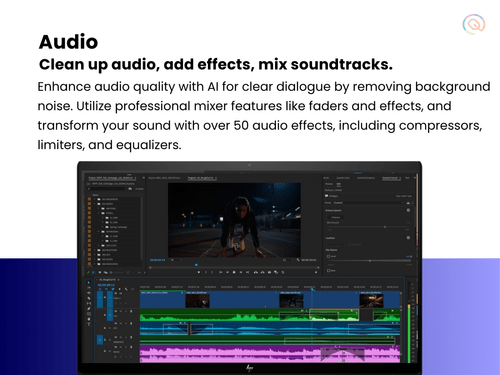Click the Project panel thumbnail zoom slider
The height and width of the screenshot is (375, 500).
click(117, 272)
